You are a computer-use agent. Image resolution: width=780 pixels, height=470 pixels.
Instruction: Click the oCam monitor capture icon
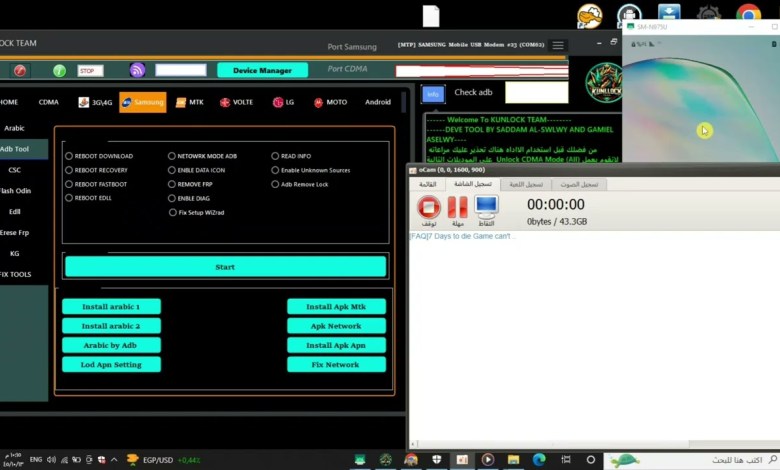486,207
